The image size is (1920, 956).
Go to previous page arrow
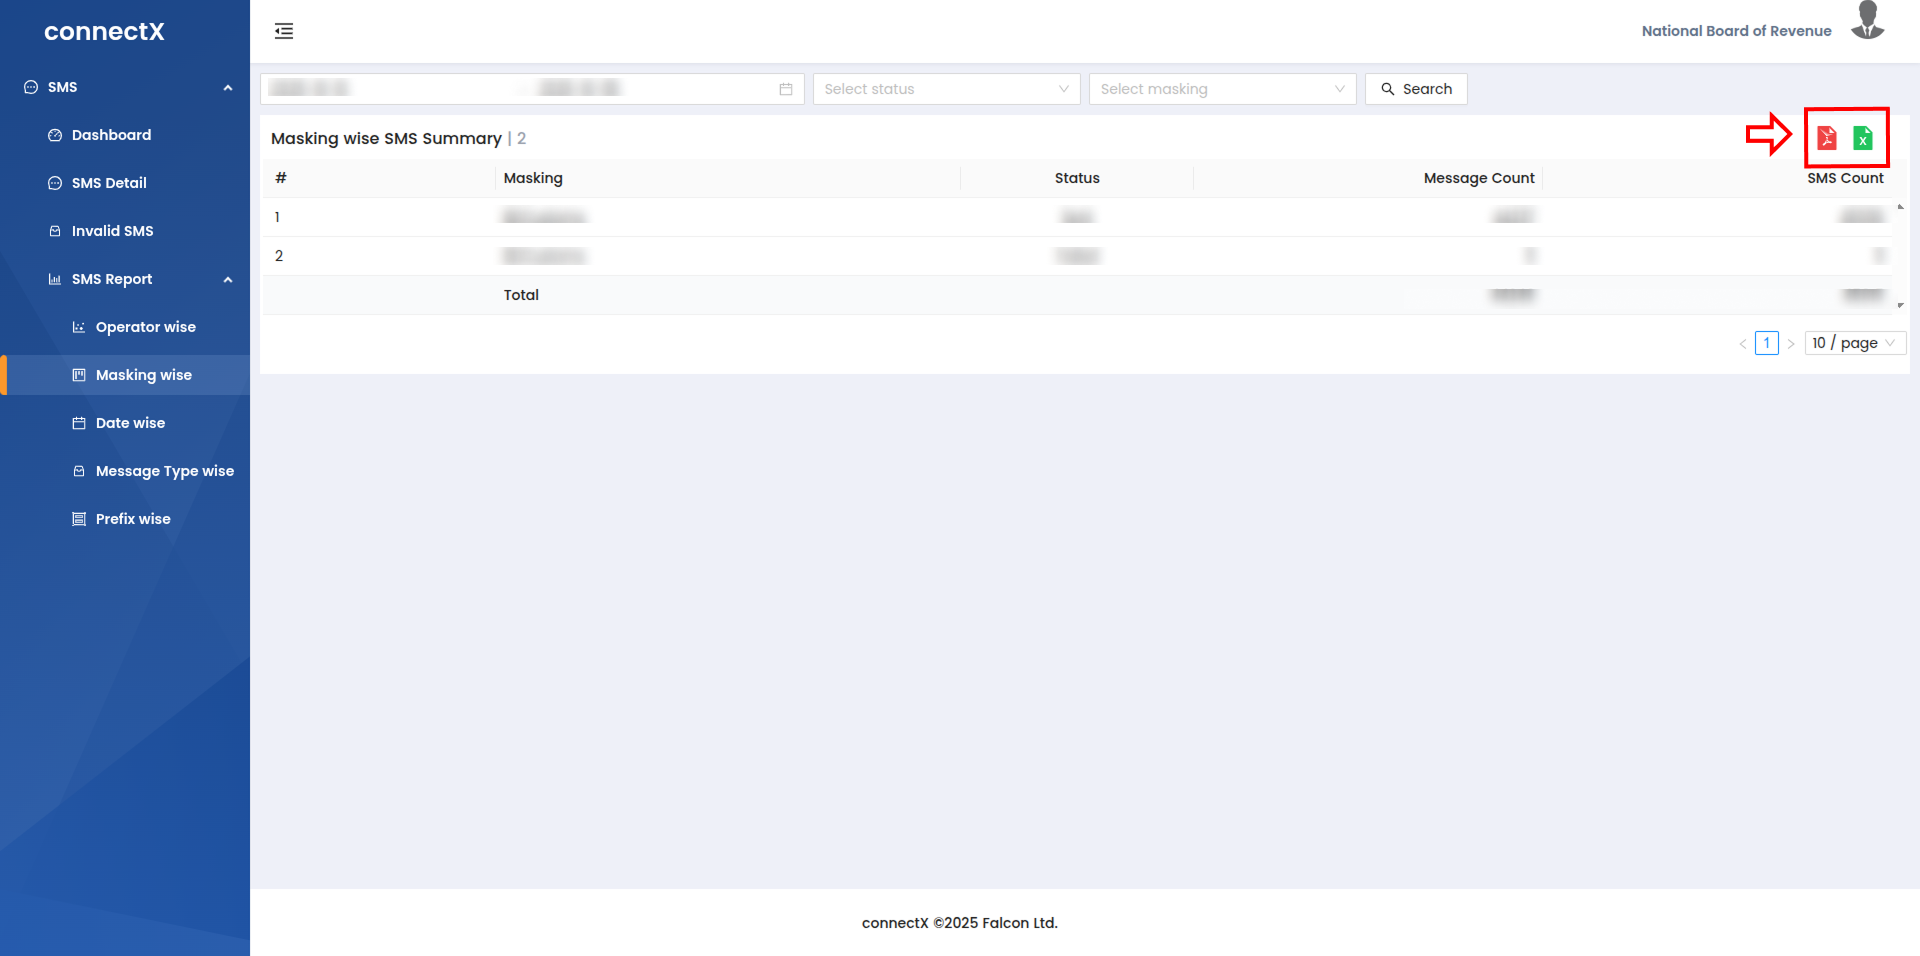tap(1743, 343)
